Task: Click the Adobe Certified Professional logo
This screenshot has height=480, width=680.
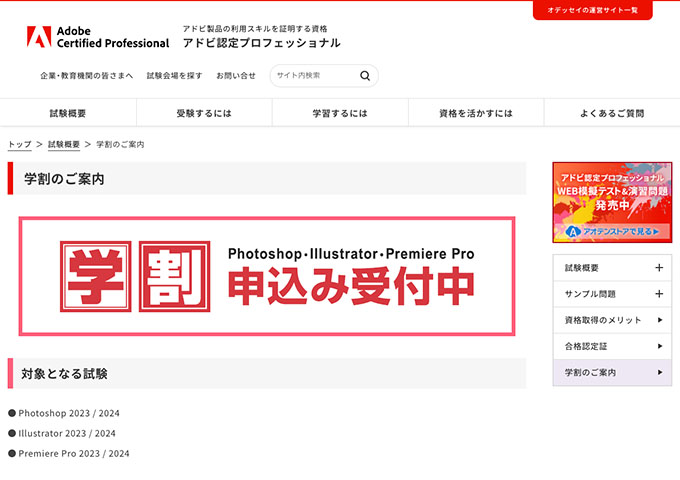Action: tap(98, 37)
